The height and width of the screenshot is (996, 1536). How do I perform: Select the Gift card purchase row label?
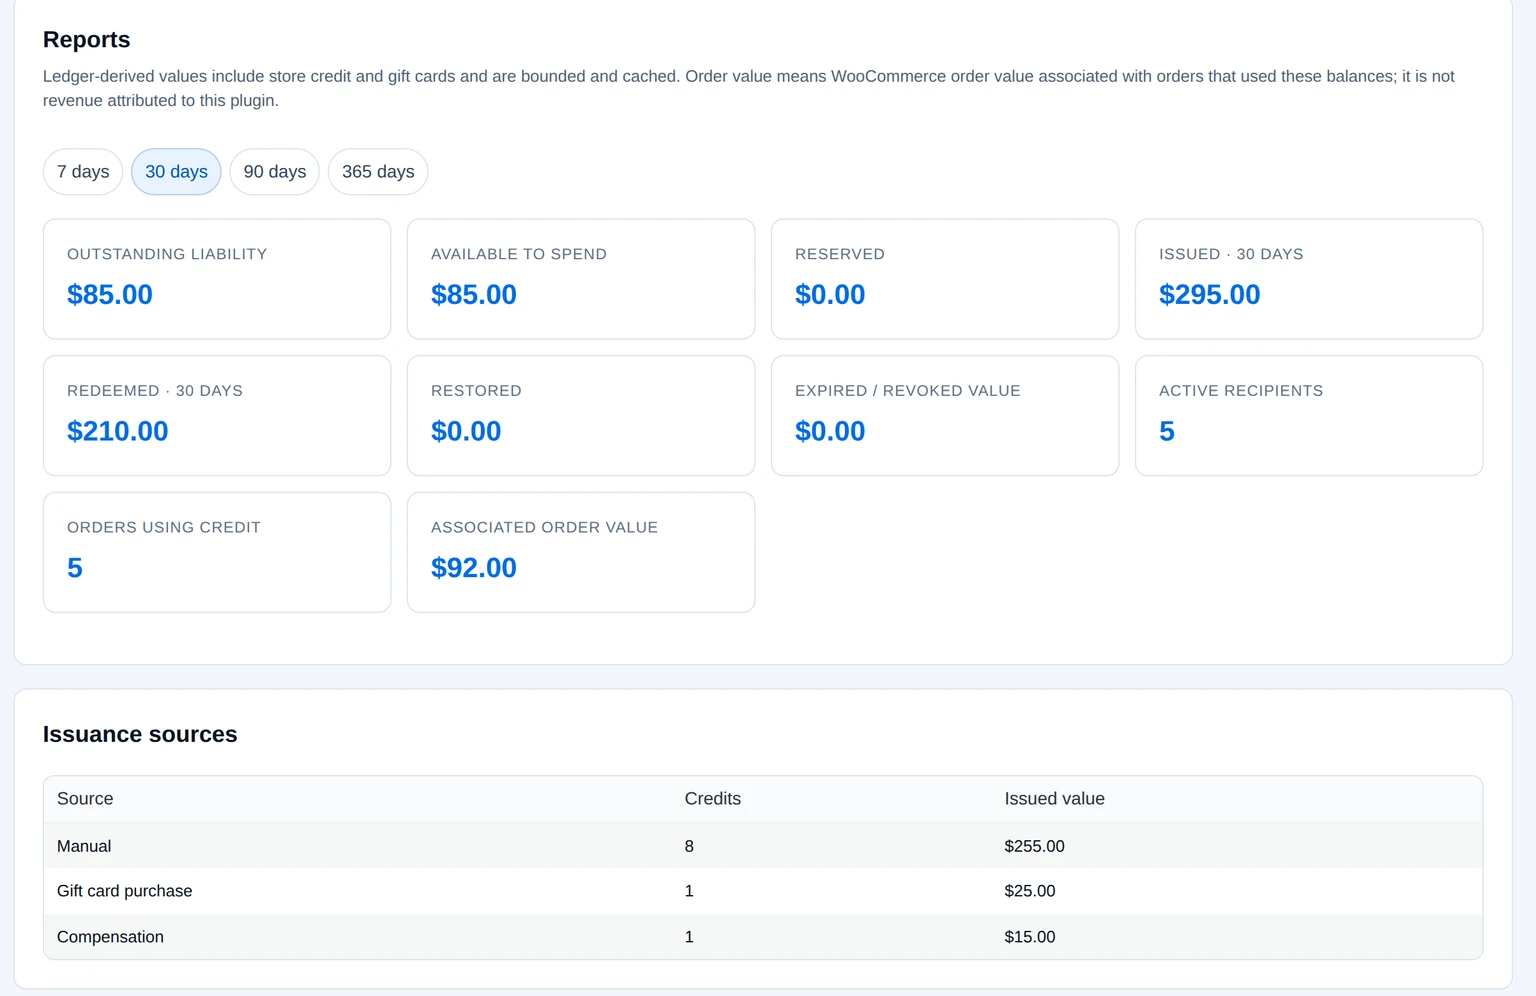(x=125, y=891)
